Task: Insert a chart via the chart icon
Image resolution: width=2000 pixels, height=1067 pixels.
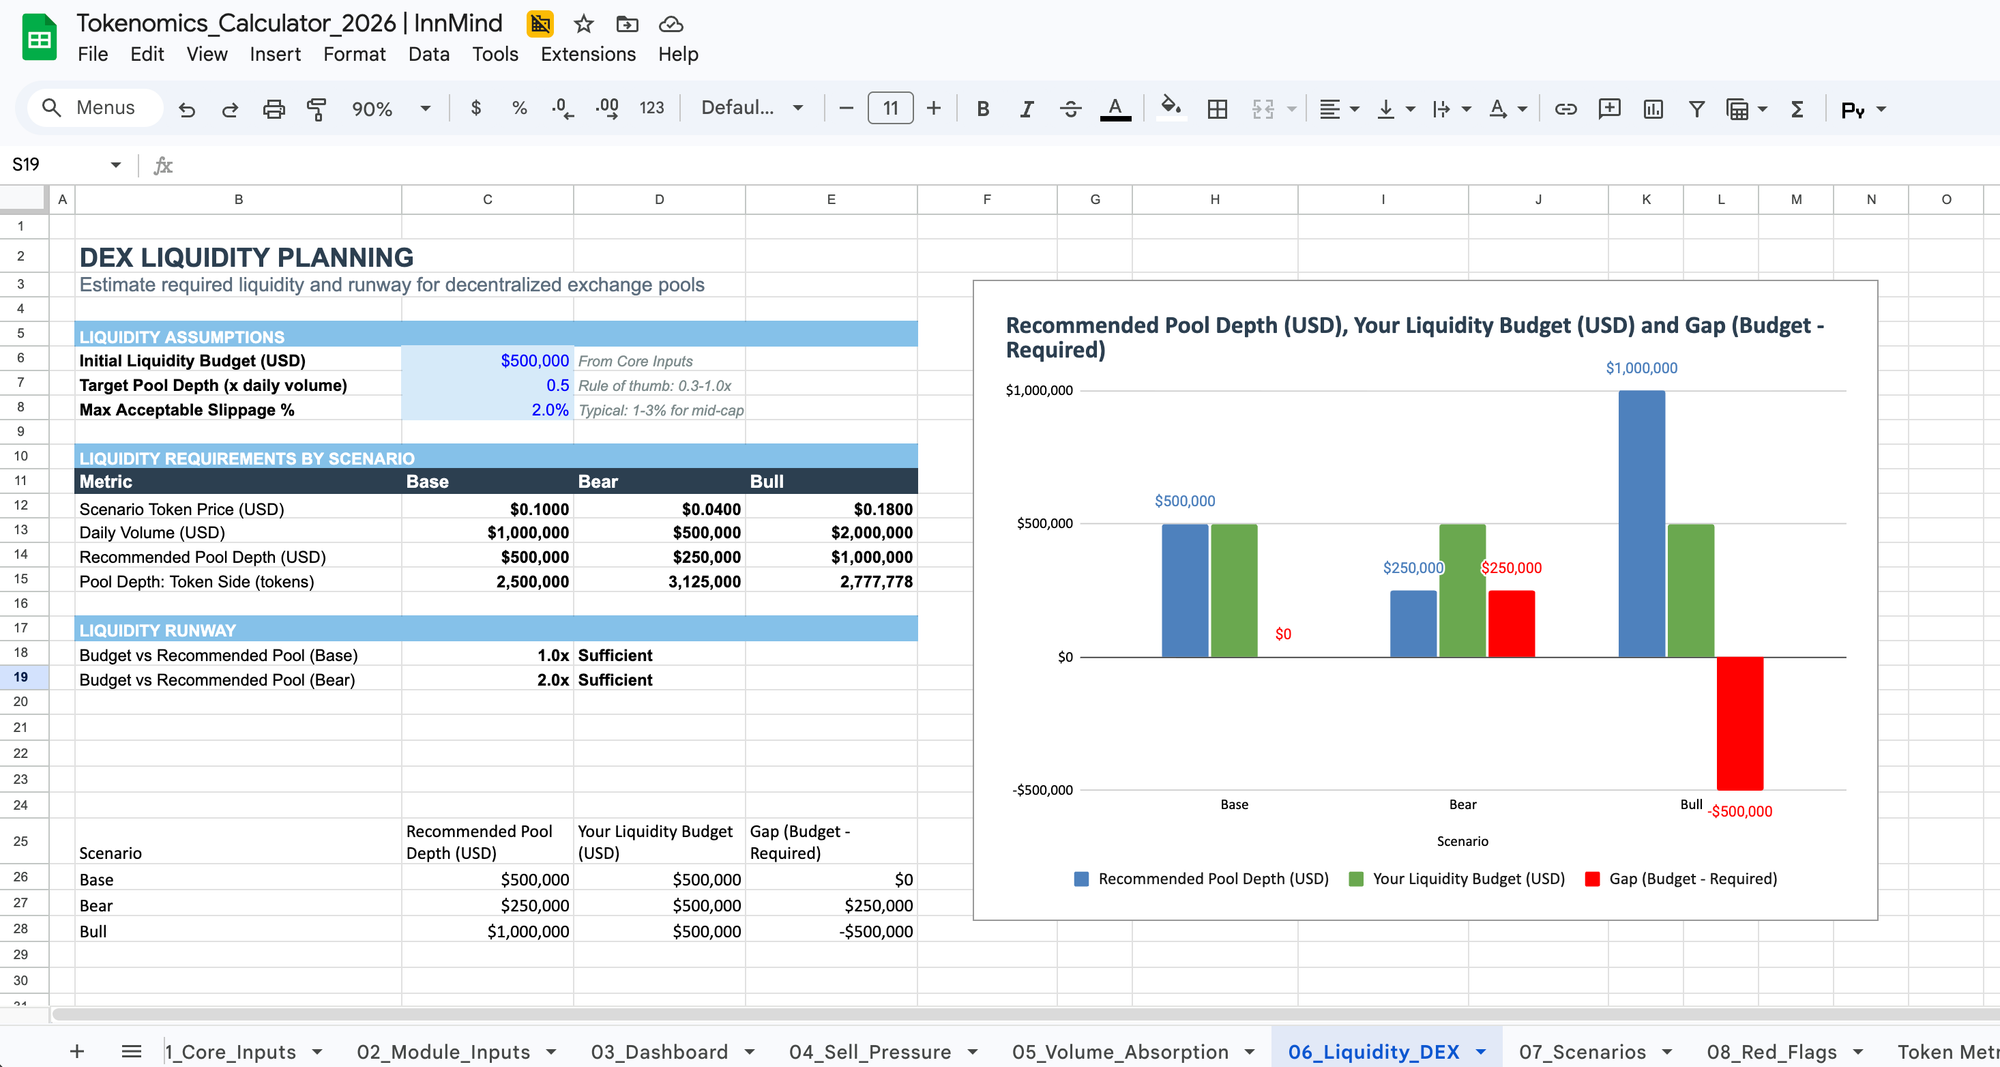Action: coord(1653,108)
